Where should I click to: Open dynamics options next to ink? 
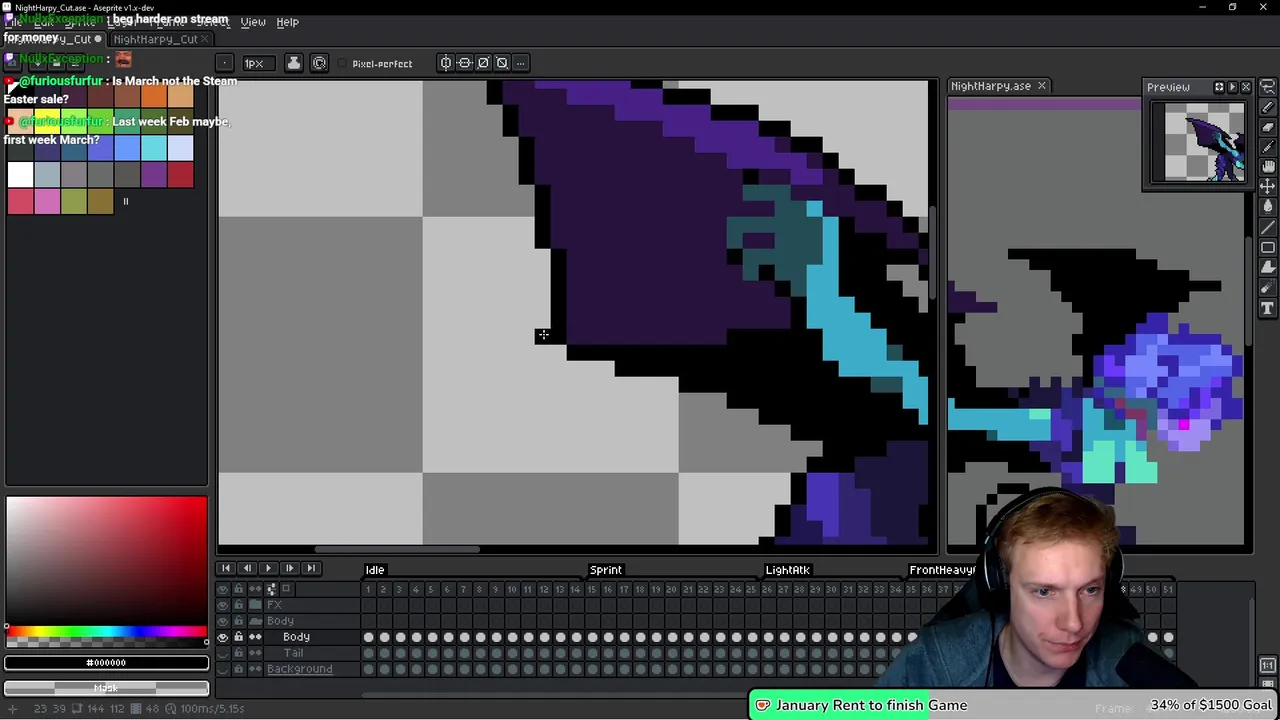point(319,63)
